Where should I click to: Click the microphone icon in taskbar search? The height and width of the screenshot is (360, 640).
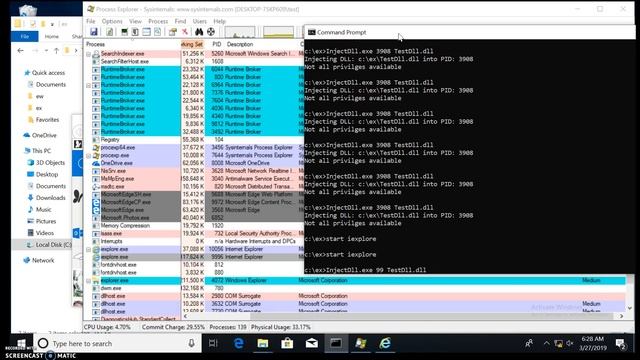pos(191,344)
